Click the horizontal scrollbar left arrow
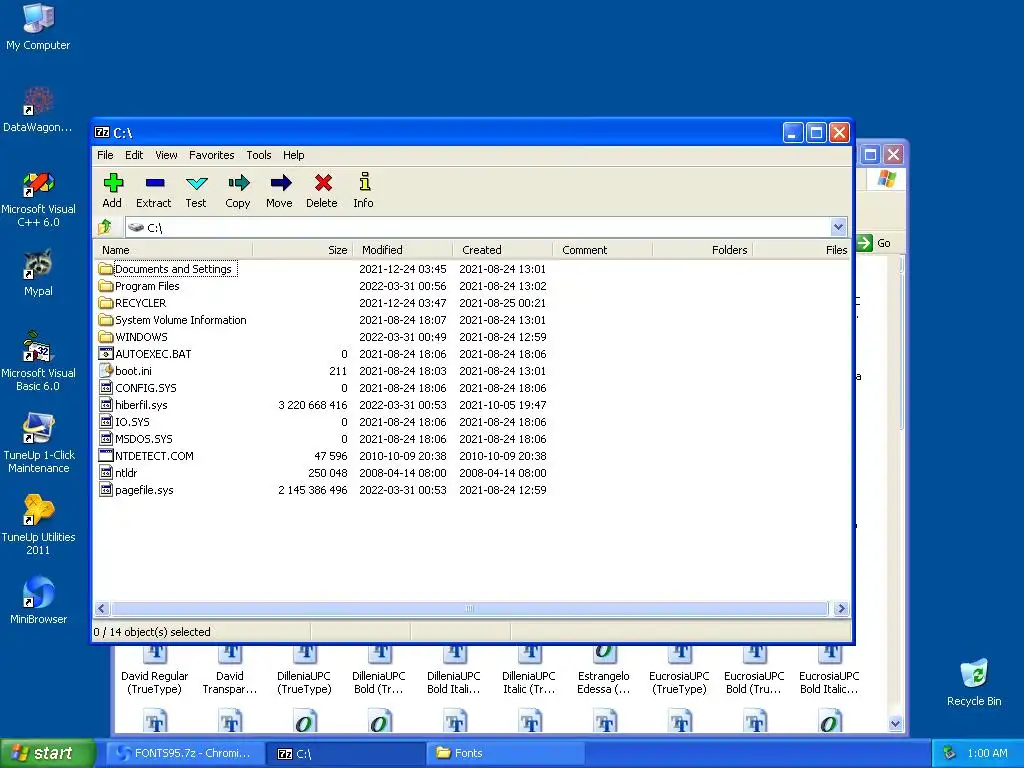Image resolution: width=1024 pixels, height=768 pixels. (x=101, y=609)
